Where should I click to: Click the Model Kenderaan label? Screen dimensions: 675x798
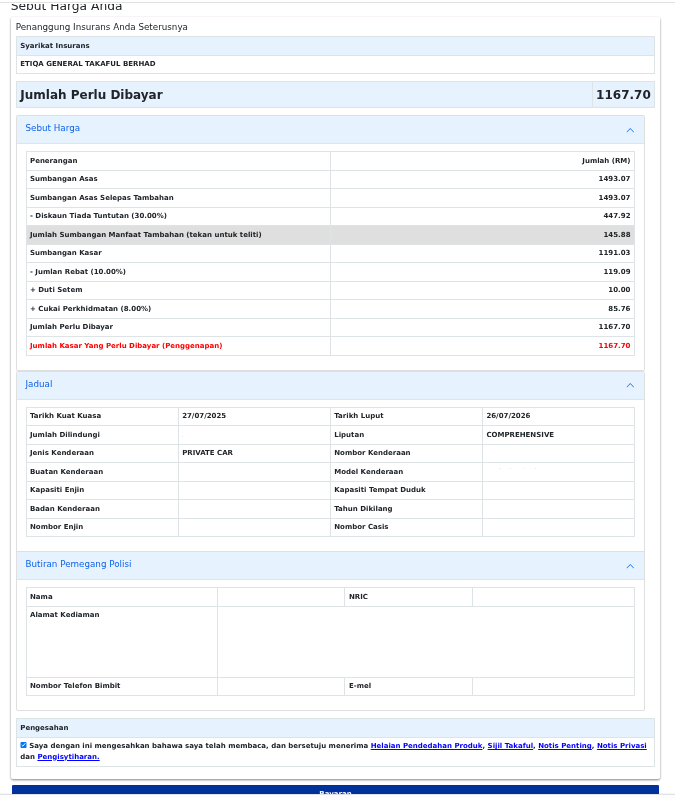(369, 472)
